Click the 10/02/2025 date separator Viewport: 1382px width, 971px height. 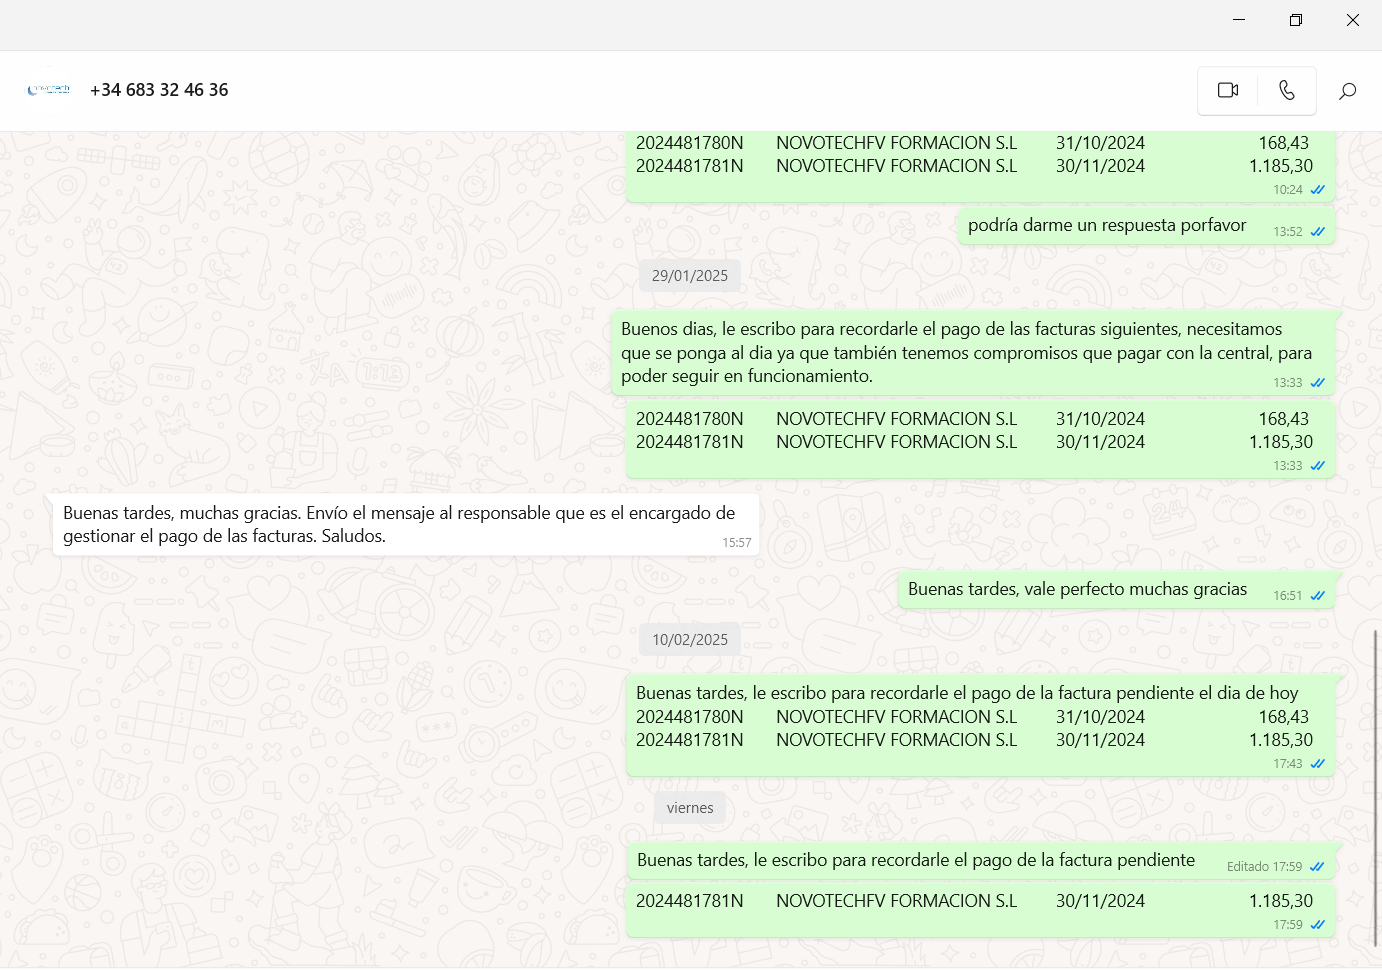tap(690, 640)
